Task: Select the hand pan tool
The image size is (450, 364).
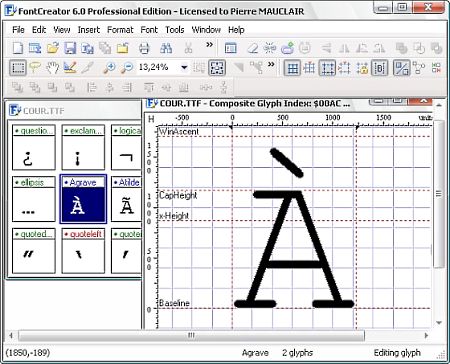Action: click(x=52, y=68)
